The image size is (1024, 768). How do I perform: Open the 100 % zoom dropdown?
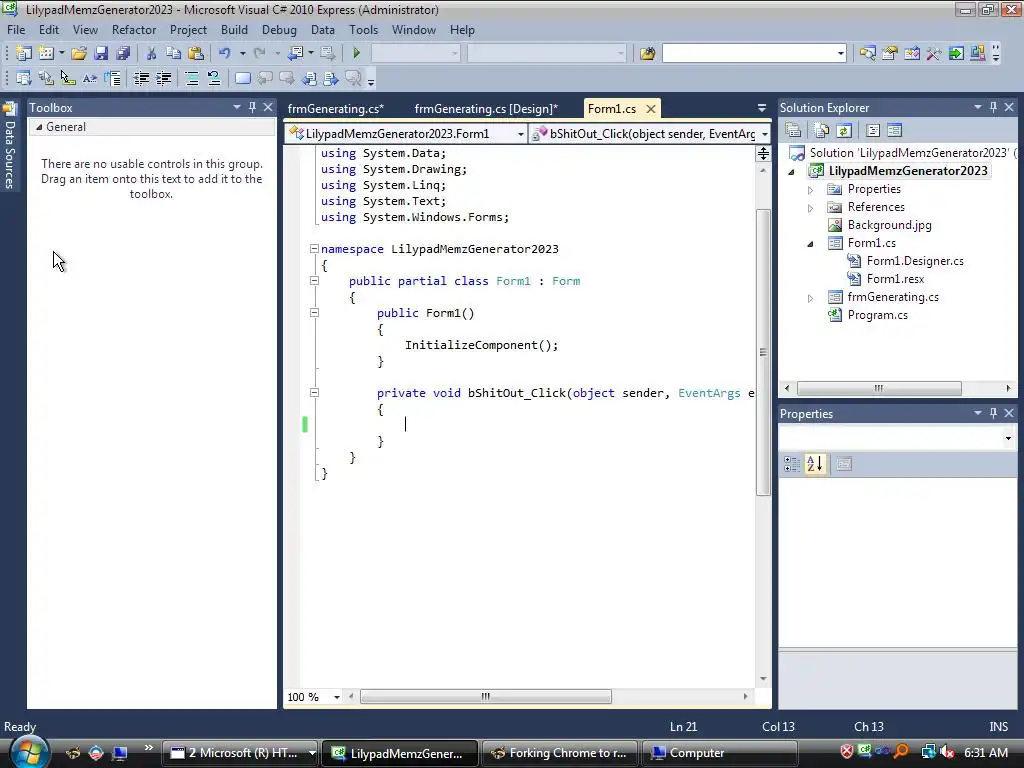(337, 697)
